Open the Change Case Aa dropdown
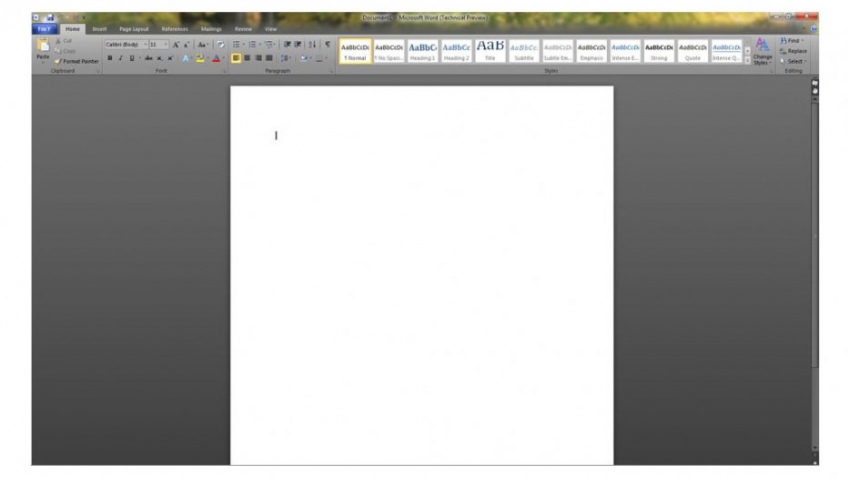848x477 pixels. click(x=202, y=45)
